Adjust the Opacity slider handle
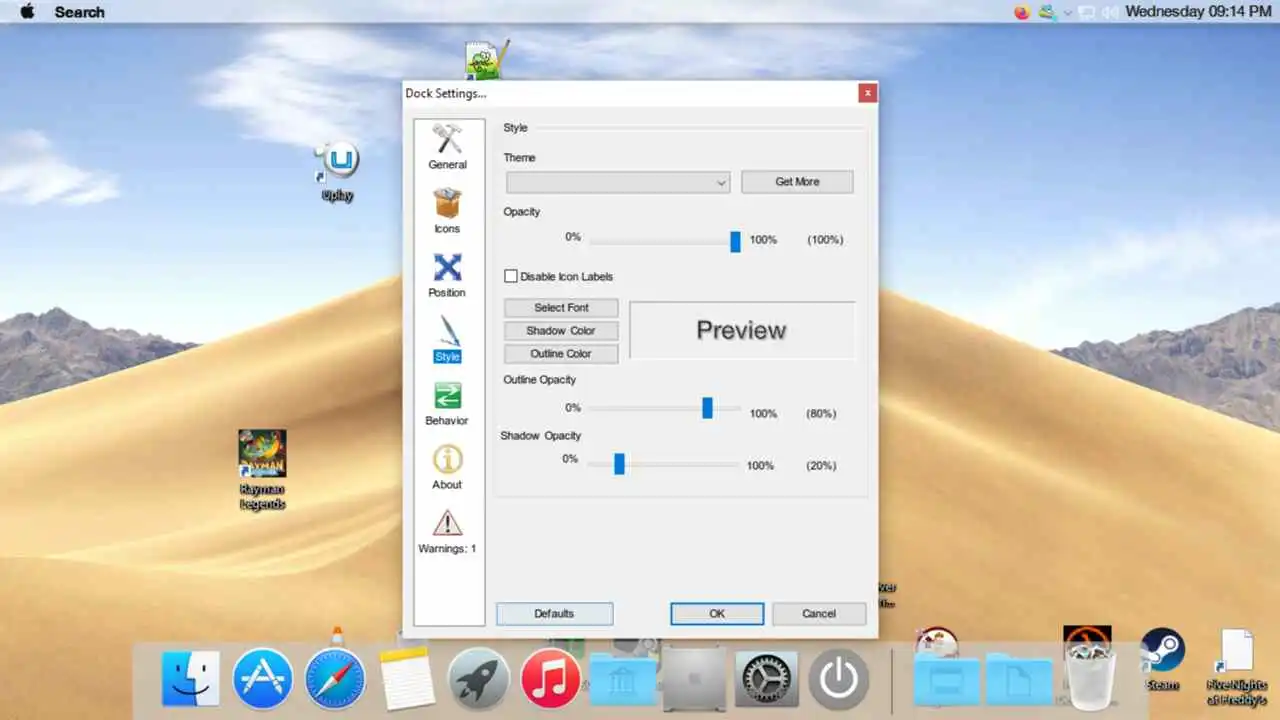Image resolution: width=1280 pixels, height=720 pixels. [x=735, y=241]
